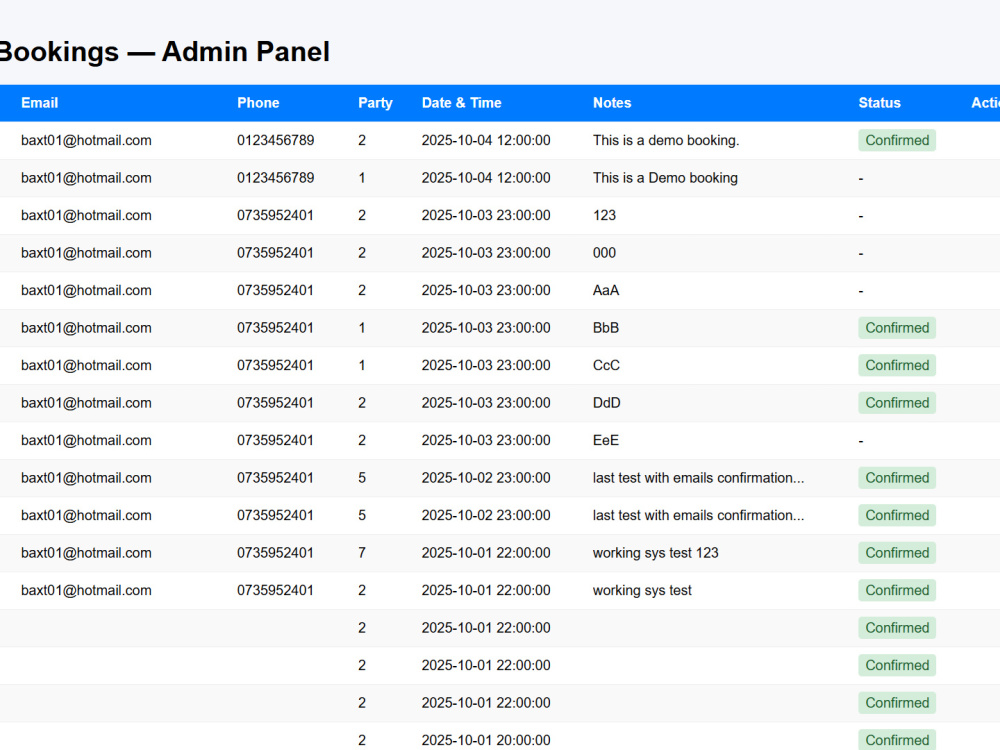This screenshot has height=750, width=1000.
Task: Click the Email column header
Action: coord(40,103)
